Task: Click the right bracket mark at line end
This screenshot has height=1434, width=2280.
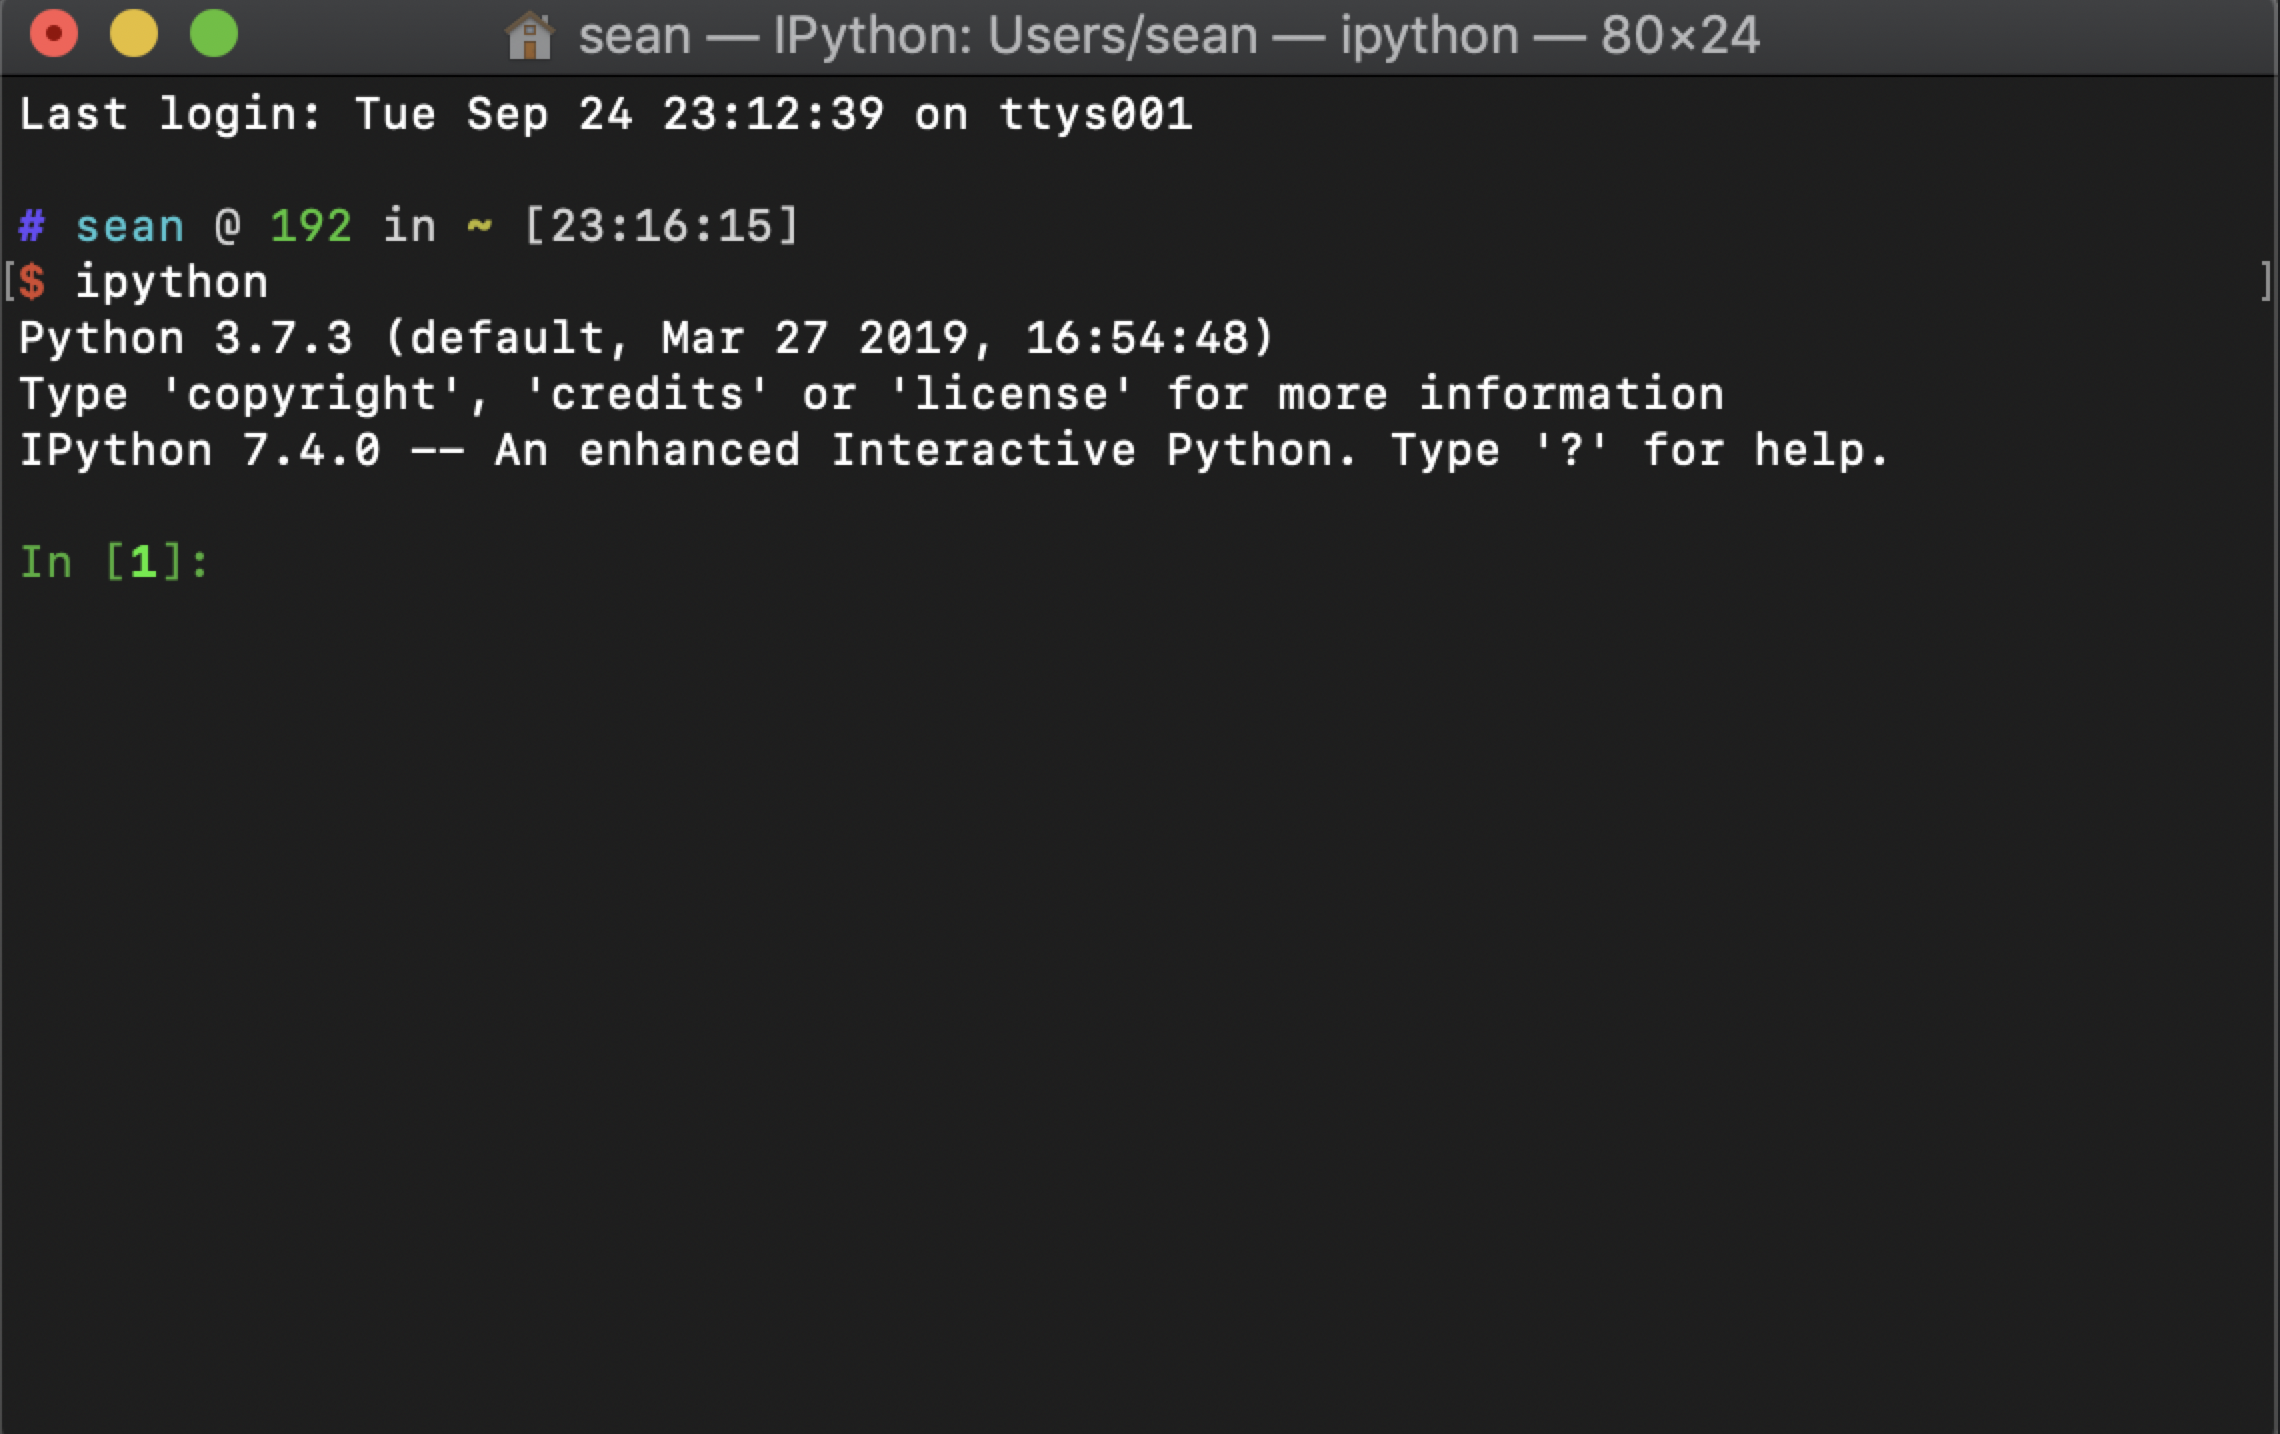Action: click(2265, 282)
